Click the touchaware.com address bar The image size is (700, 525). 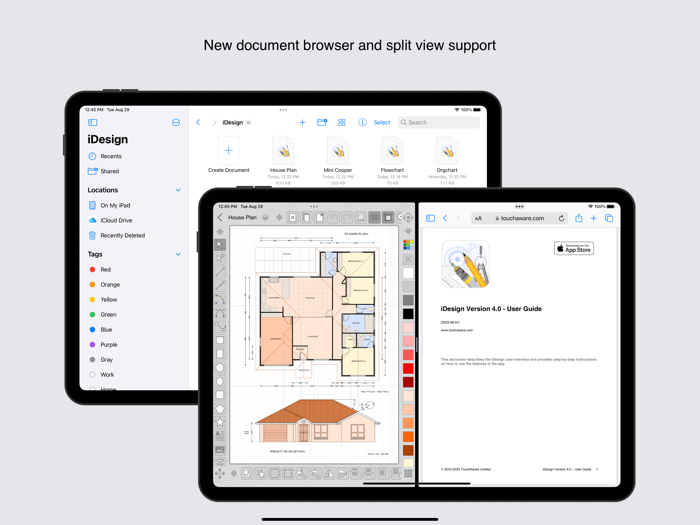pyautogui.click(x=520, y=218)
